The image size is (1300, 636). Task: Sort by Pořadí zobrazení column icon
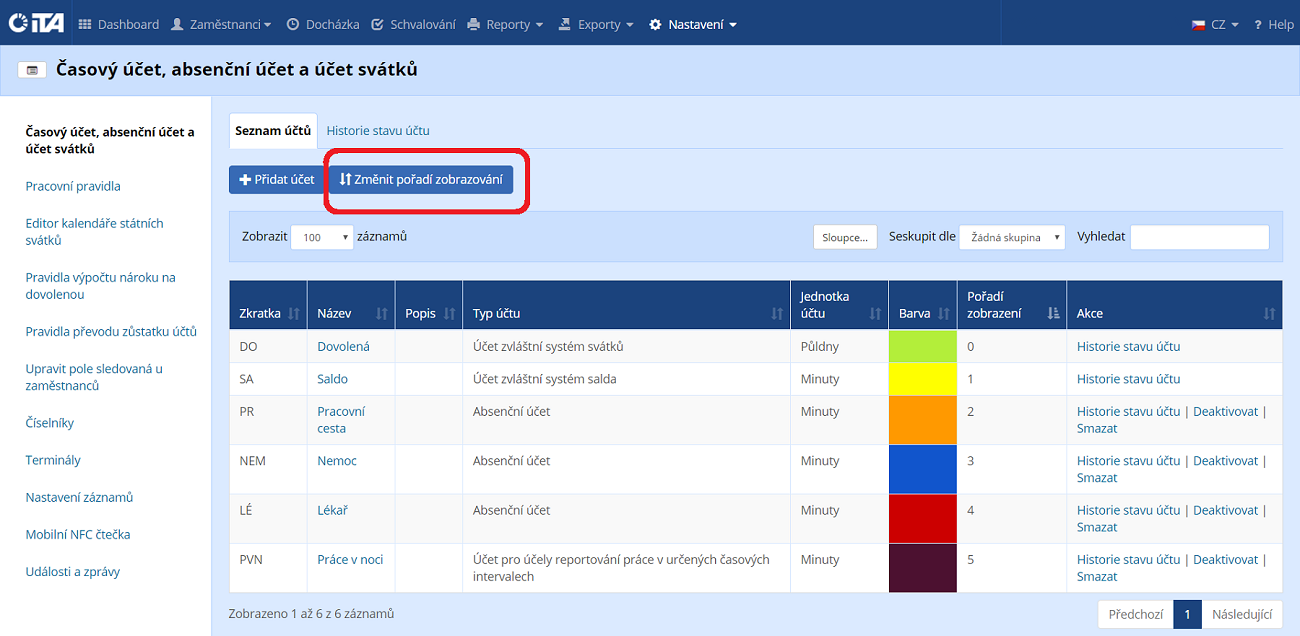(1053, 314)
